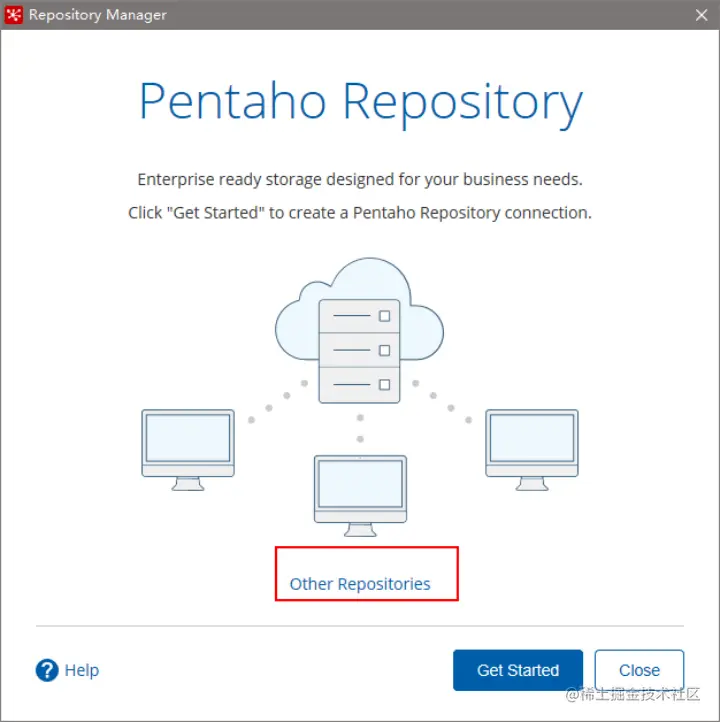Click the 'Click "Get Started" to create' instruction text
The height and width of the screenshot is (722, 720).
click(360, 213)
